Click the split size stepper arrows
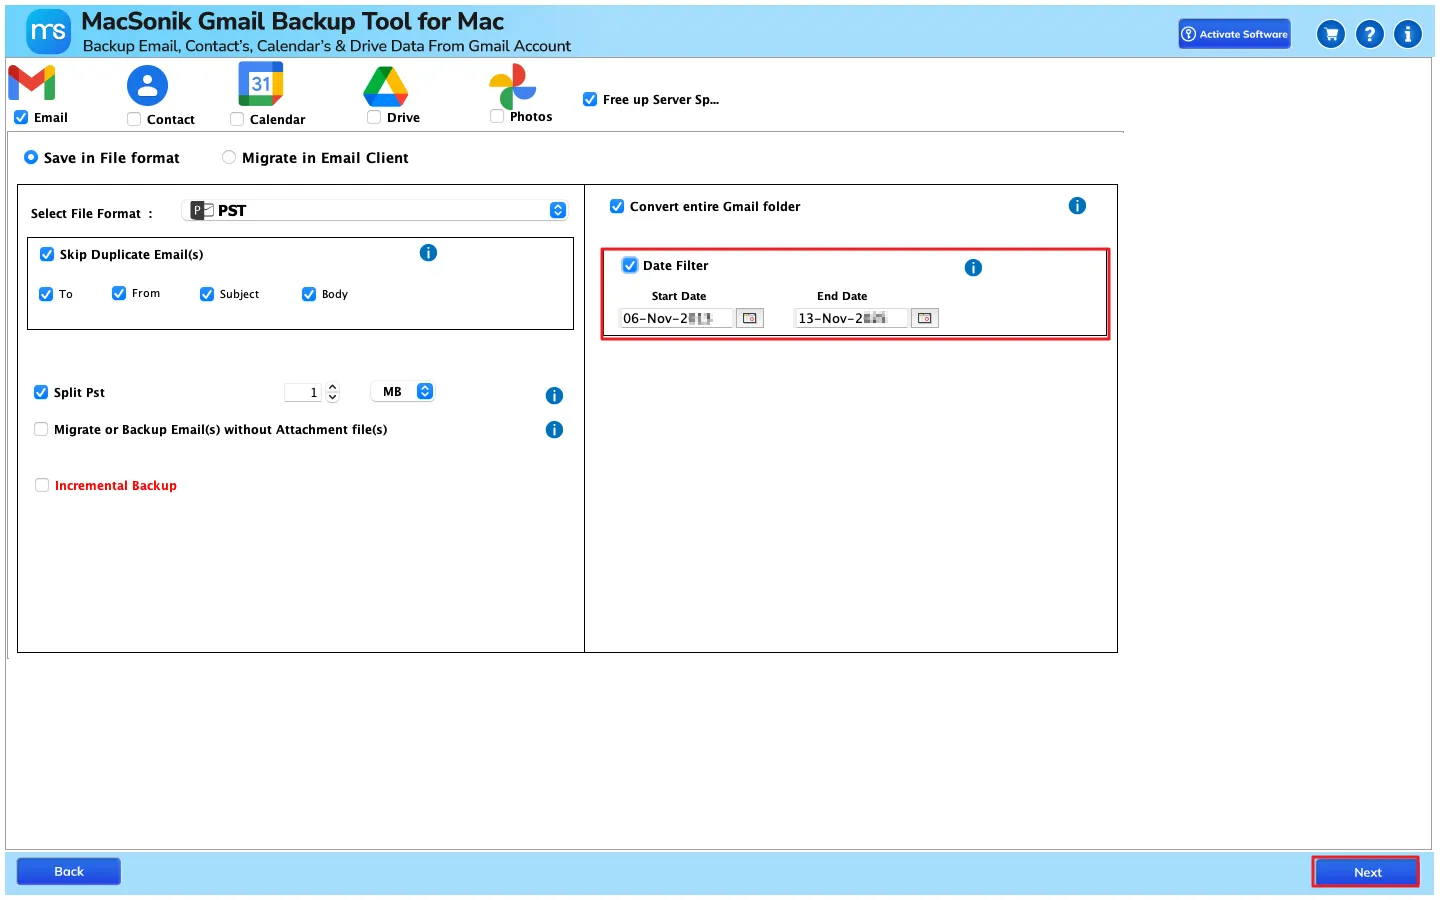Image resolution: width=1440 pixels, height=900 pixels. point(333,393)
